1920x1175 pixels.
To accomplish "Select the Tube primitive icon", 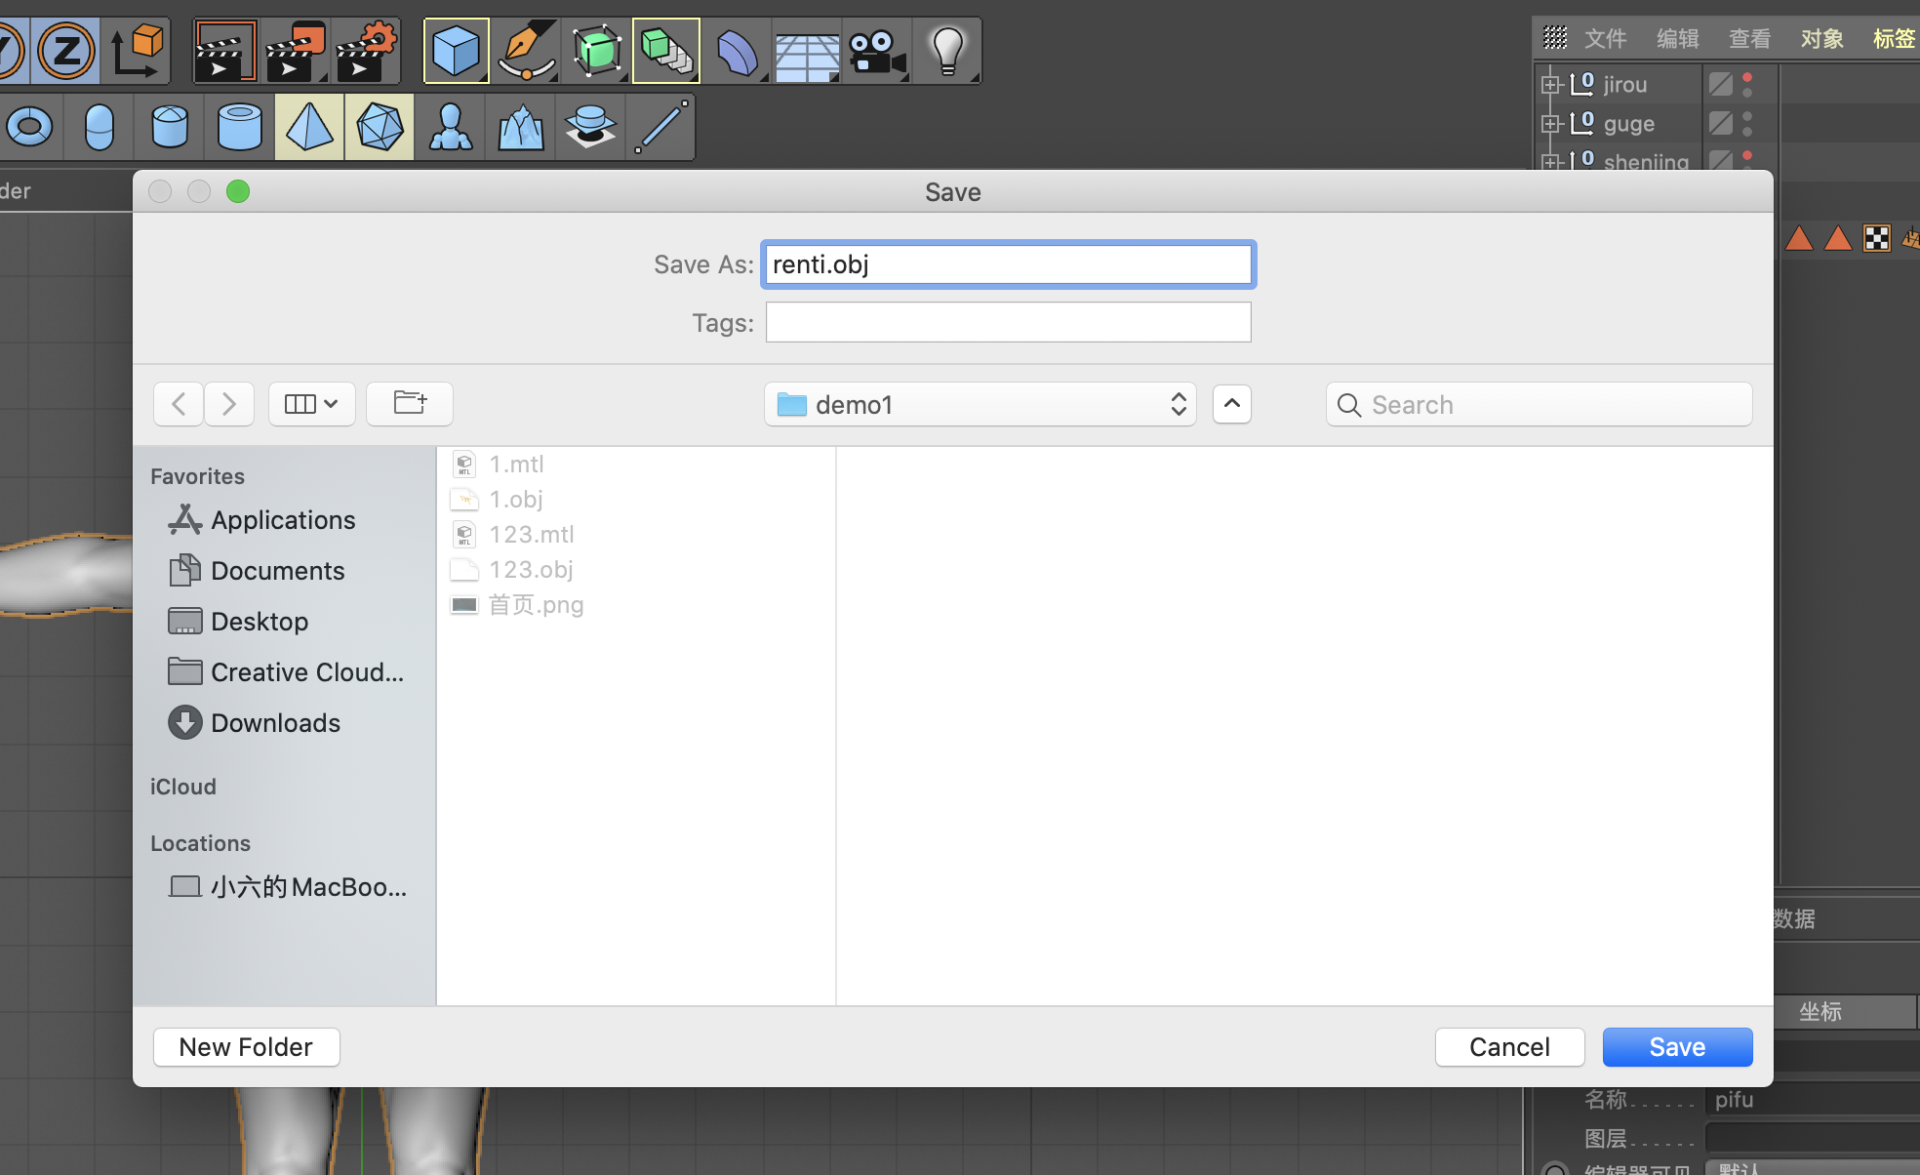I will click(239, 127).
